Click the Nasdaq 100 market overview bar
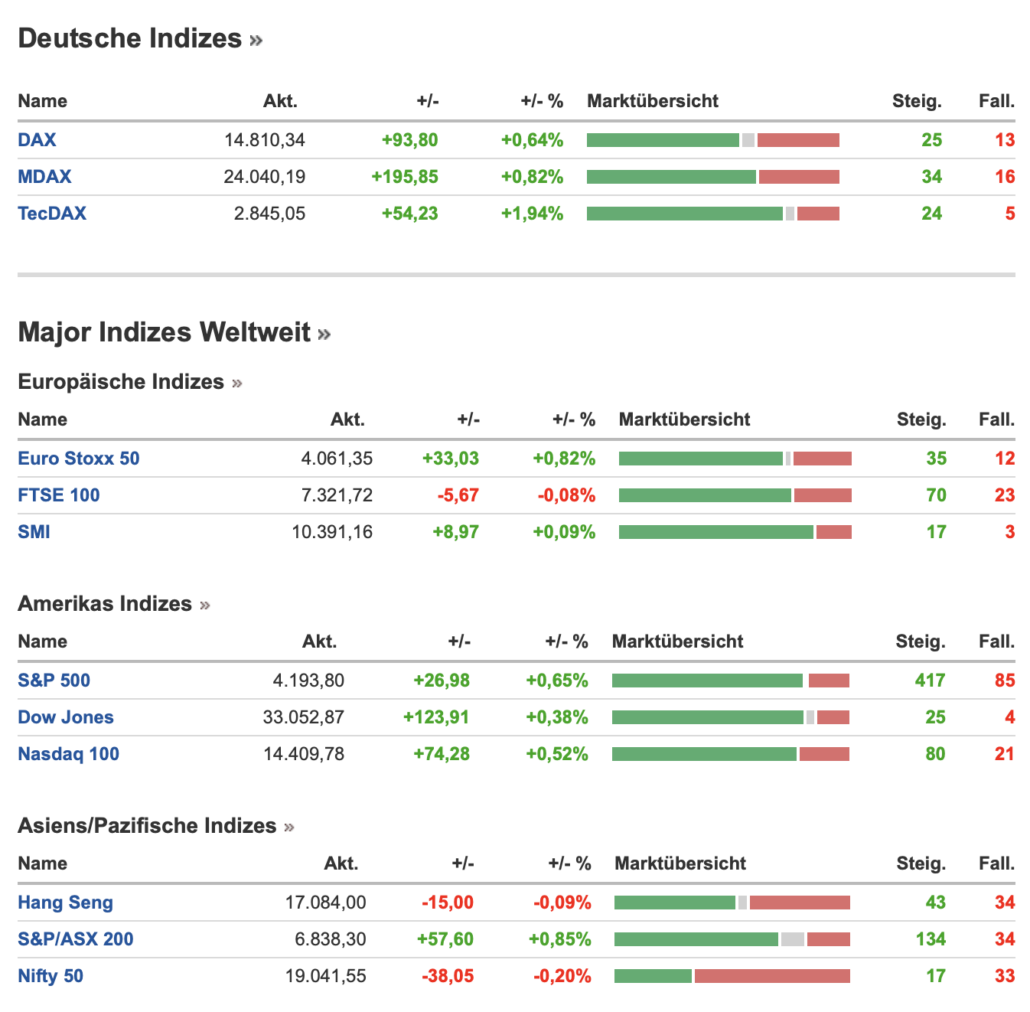The width and height of the screenshot is (1030, 1012). (730, 754)
